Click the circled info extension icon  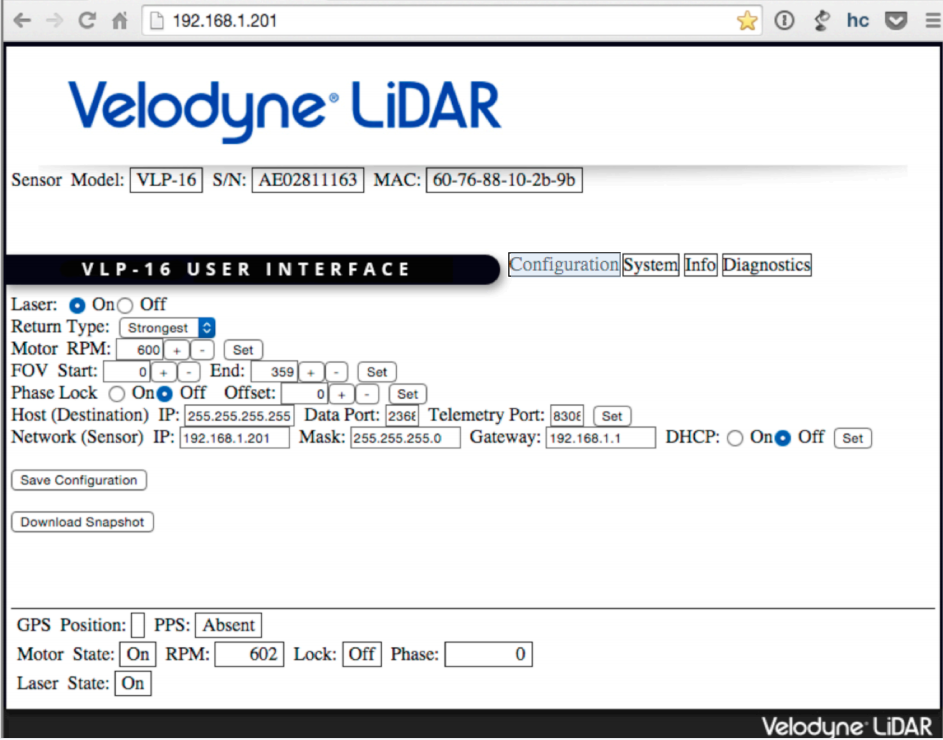coord(784,20)
